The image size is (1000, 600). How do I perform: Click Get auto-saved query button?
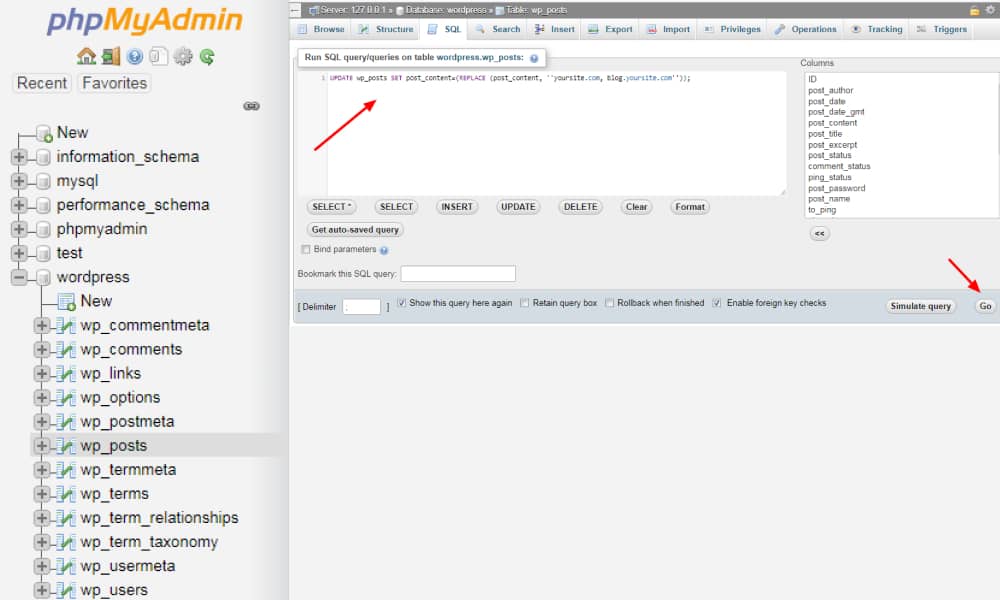(x=355, y=230)
